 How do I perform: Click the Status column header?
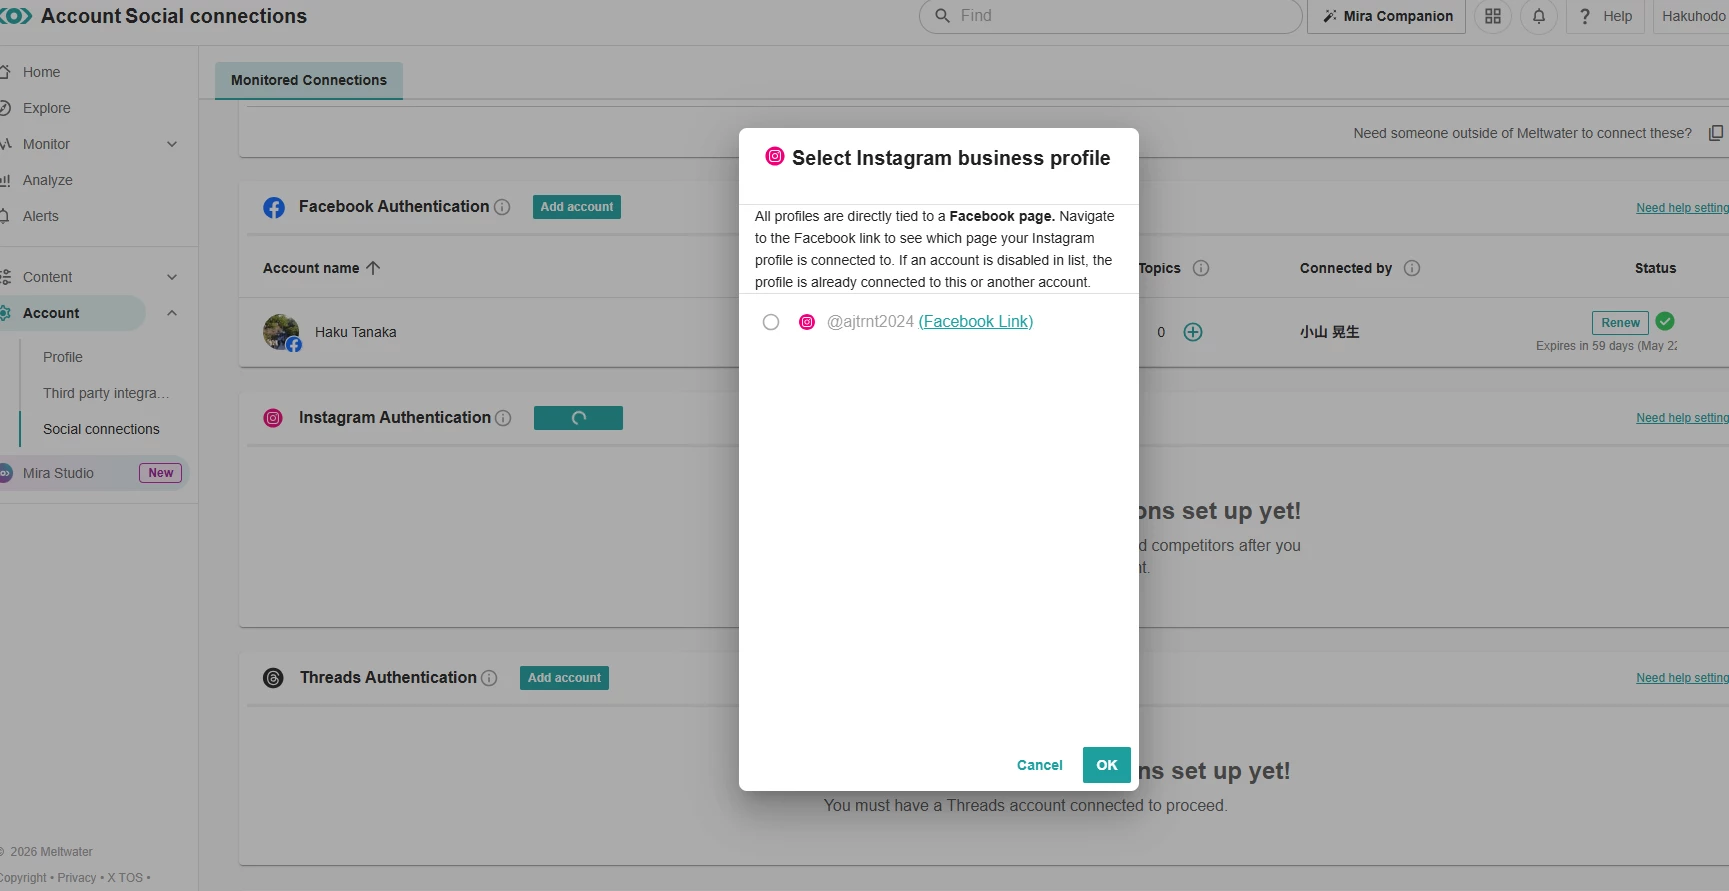(x=1655, y=268)
